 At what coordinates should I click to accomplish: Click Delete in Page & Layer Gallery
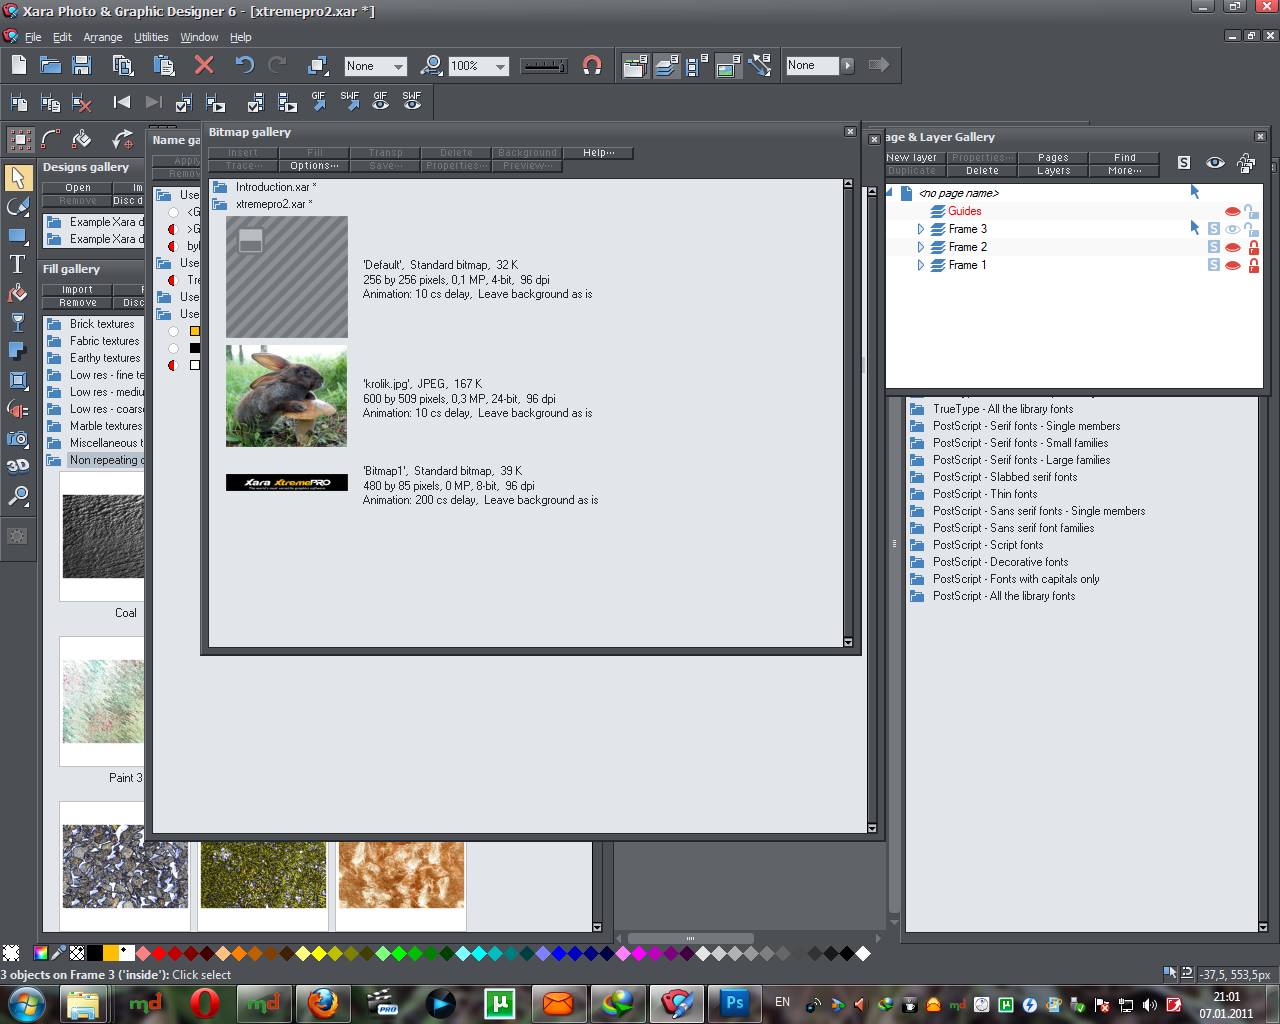tap(982, 171)
